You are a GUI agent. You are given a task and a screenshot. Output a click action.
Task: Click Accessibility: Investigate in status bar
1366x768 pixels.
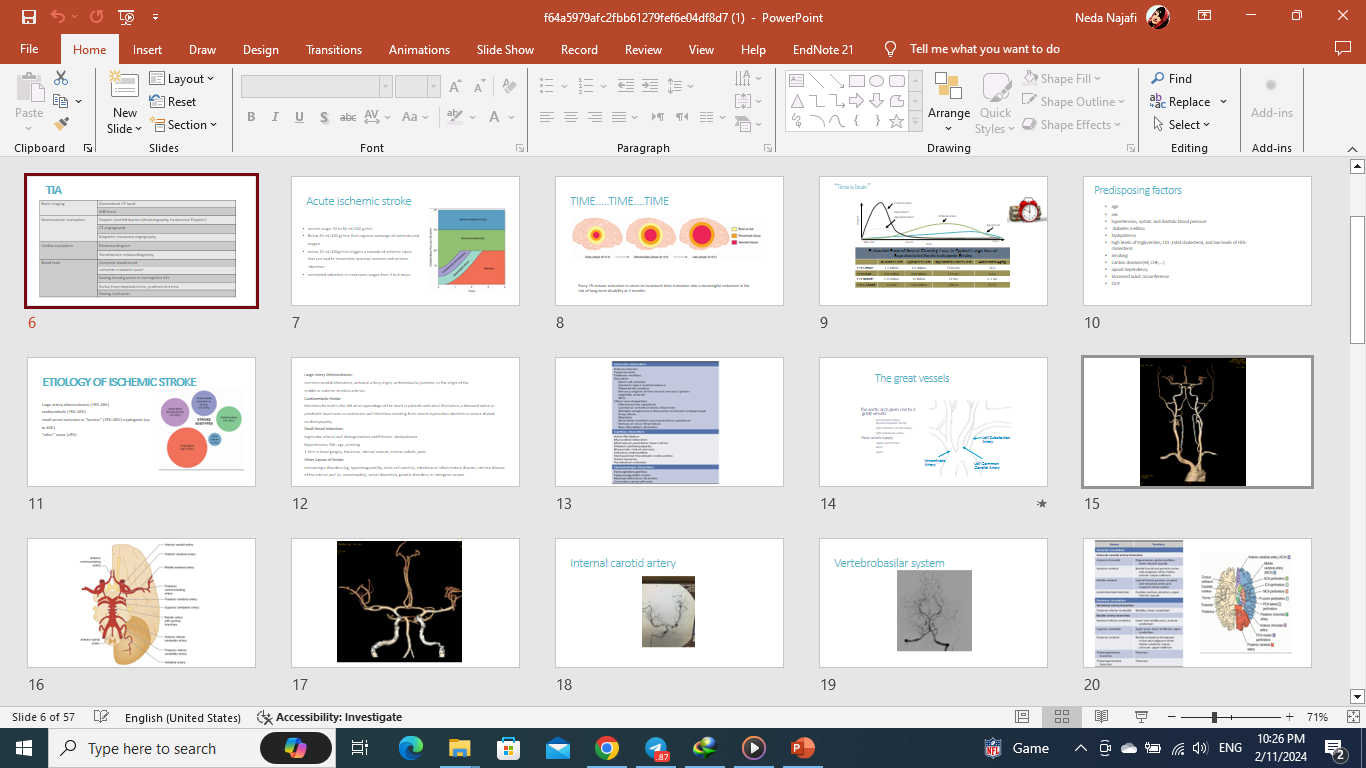(330, 717)
